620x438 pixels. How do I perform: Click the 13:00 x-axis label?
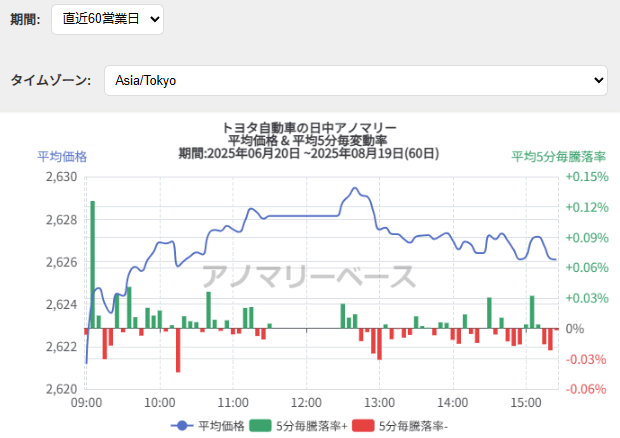point(380,403)
